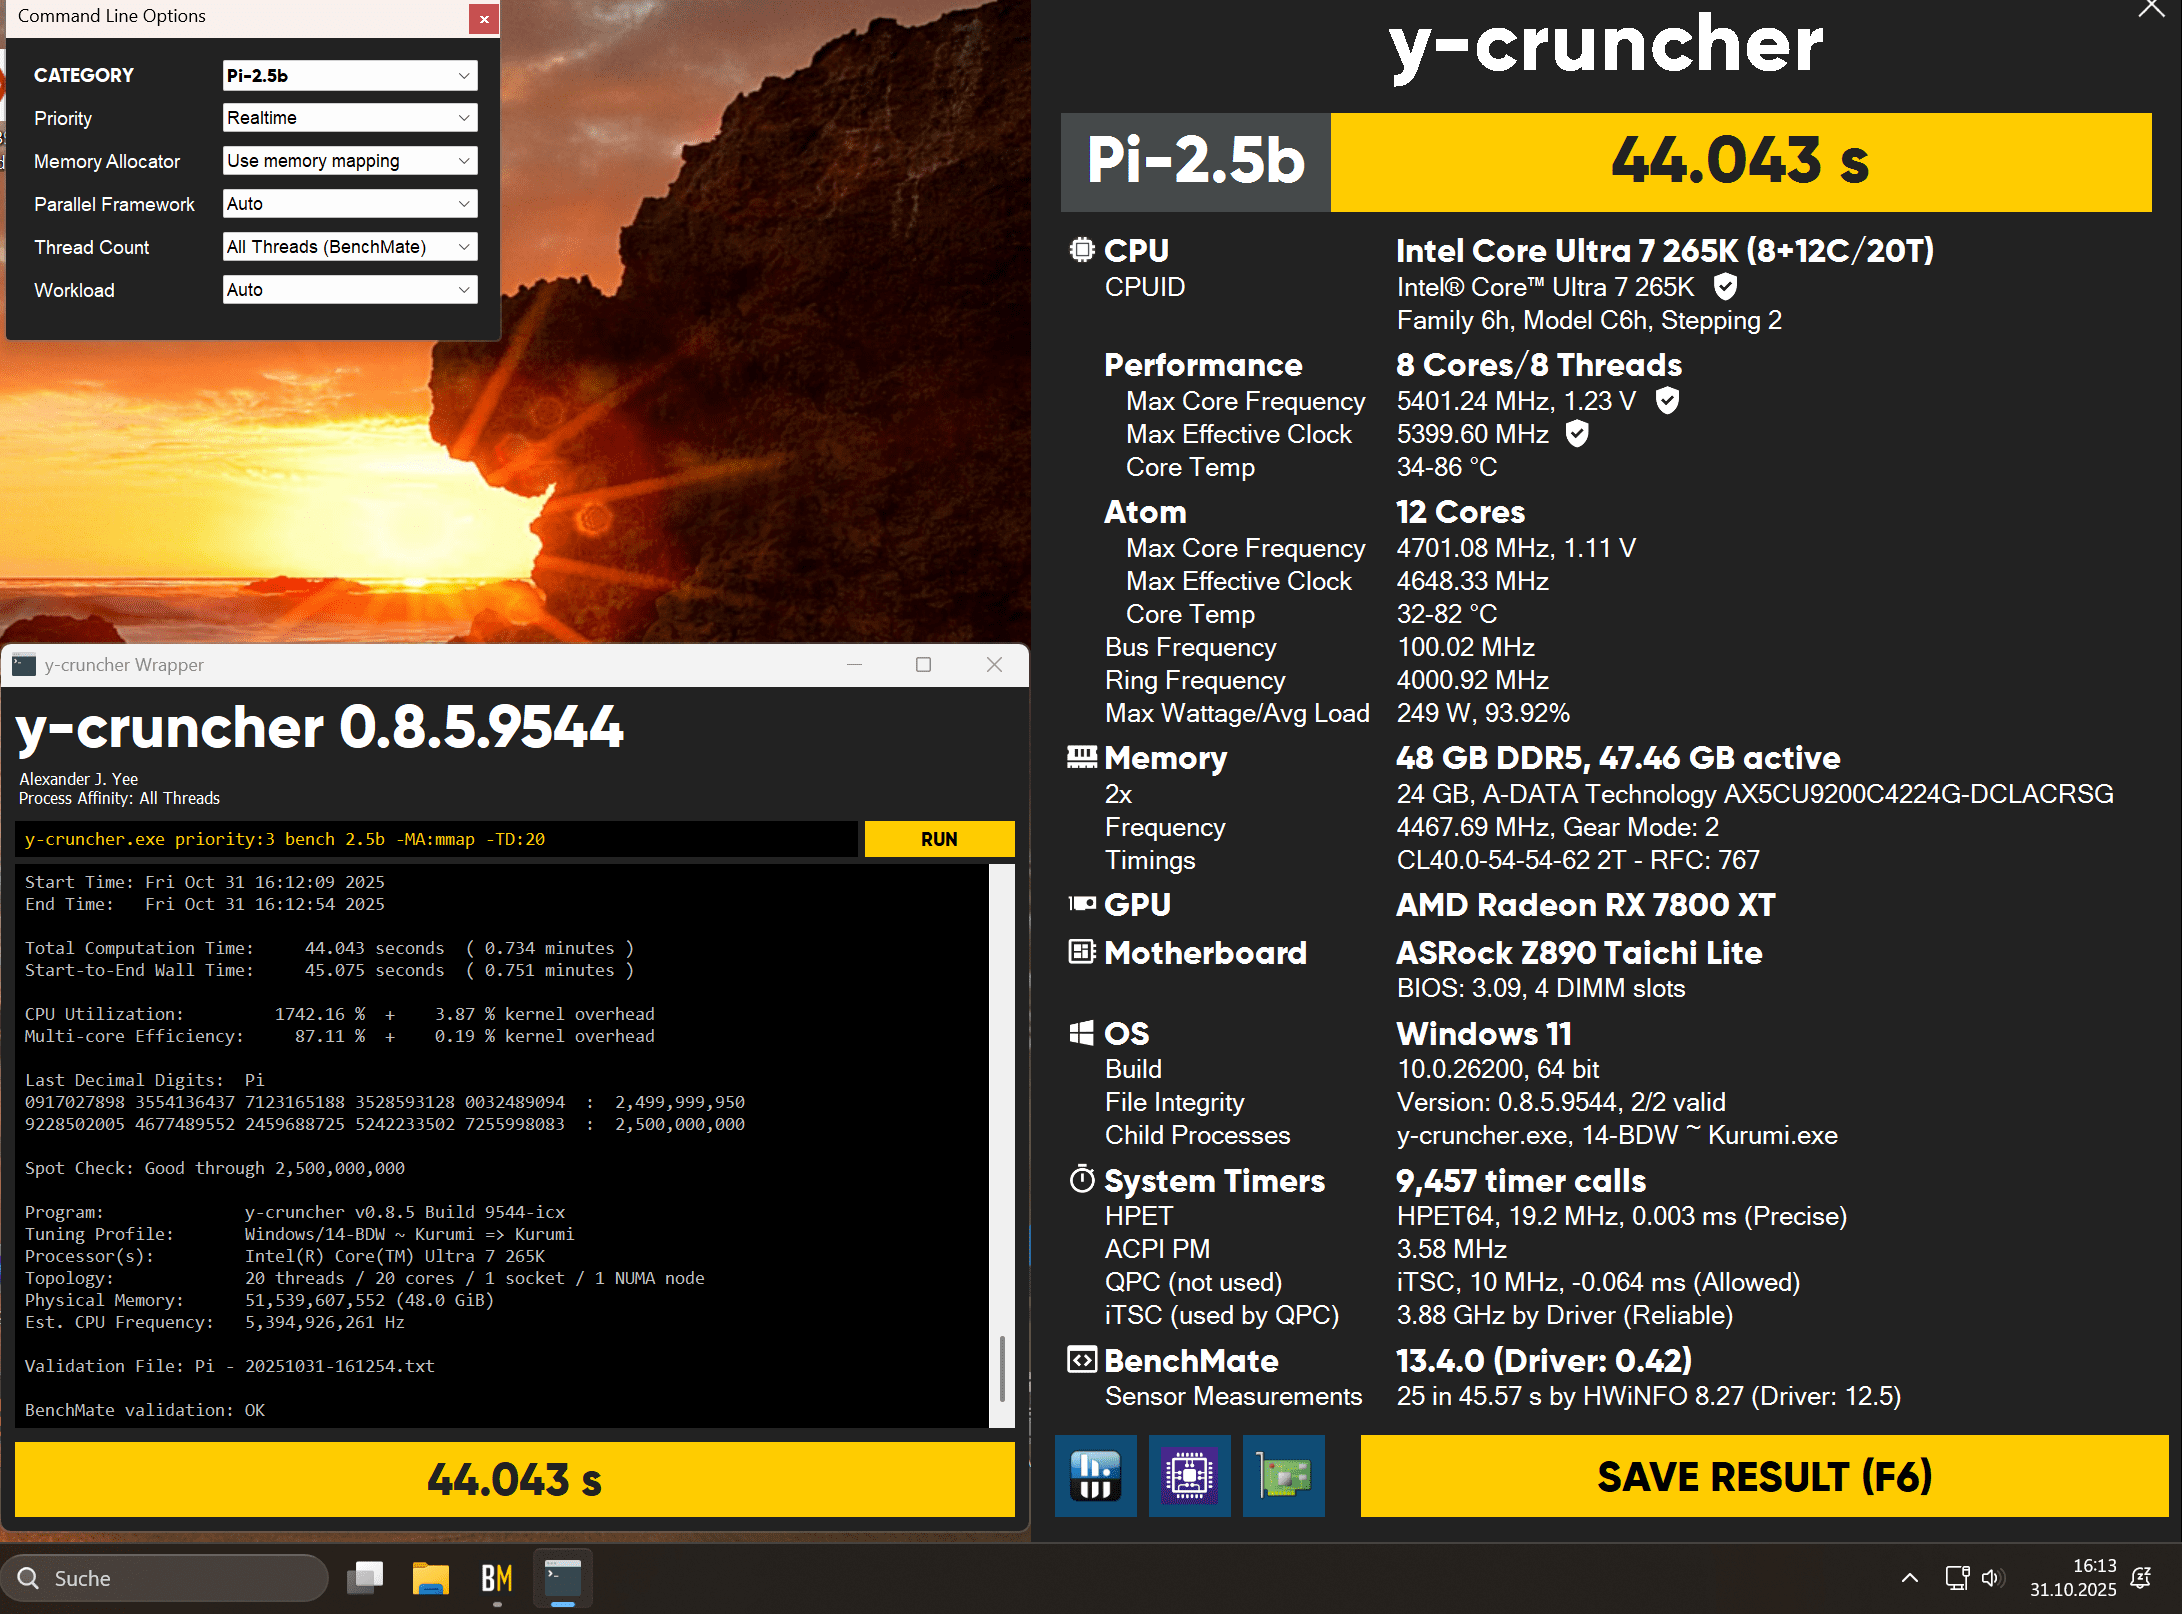Show hidden system tray icons
The width and height of the screenshot is (2182, 1614).
pyautogui.click(x=1909, y=1578)
